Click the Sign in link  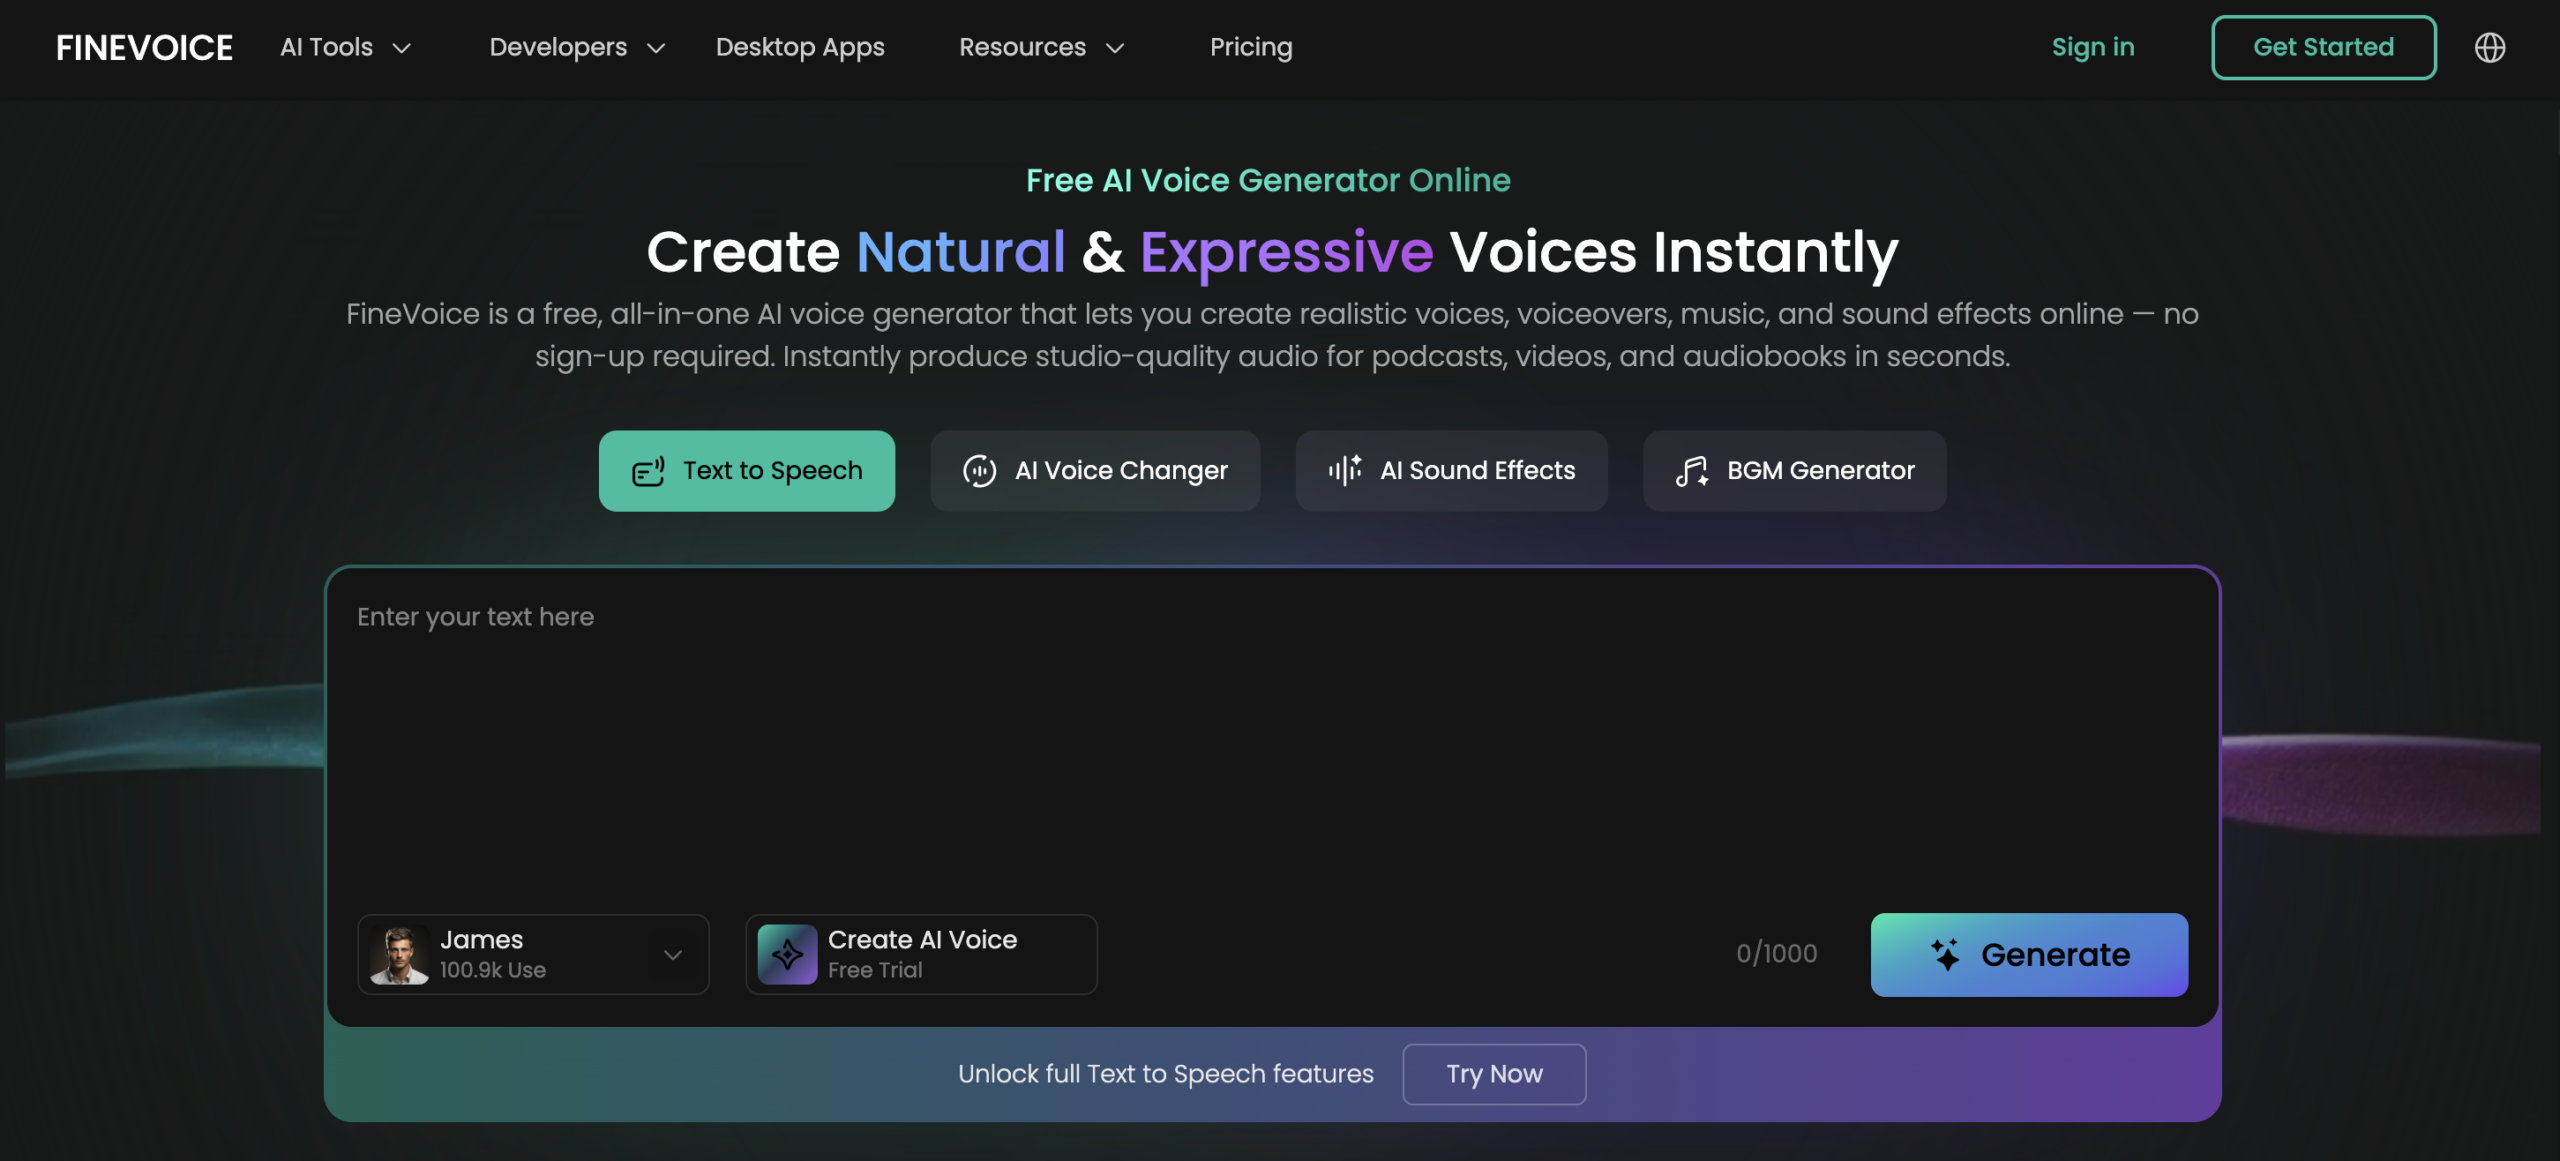2093,47
